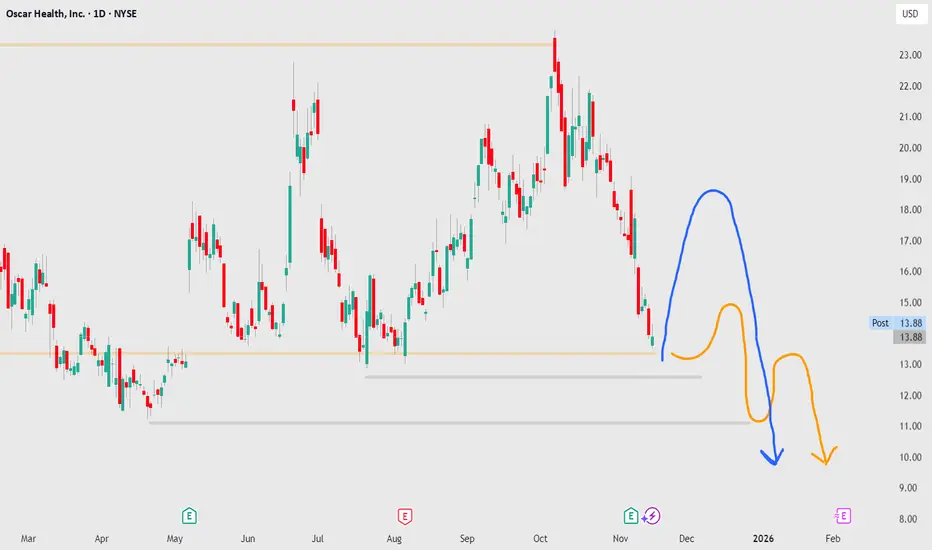Click the 9.00 price axis label
Viewport: 932px width, 550px height.
[x=908, y=488]
